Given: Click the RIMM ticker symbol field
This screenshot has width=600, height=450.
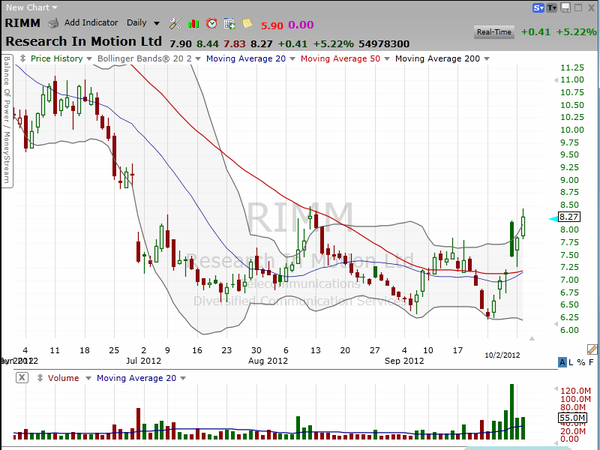Looking at the screenshot, I should 23,23.
